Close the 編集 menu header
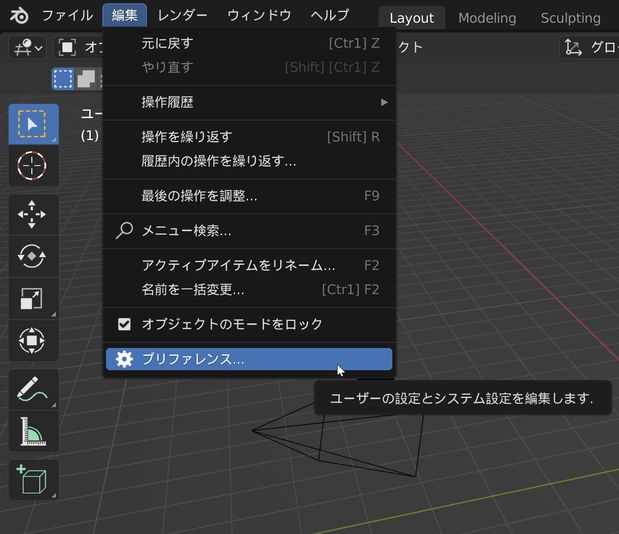Image resolution: width=619 pixels, height=534 pixels. 124,15
